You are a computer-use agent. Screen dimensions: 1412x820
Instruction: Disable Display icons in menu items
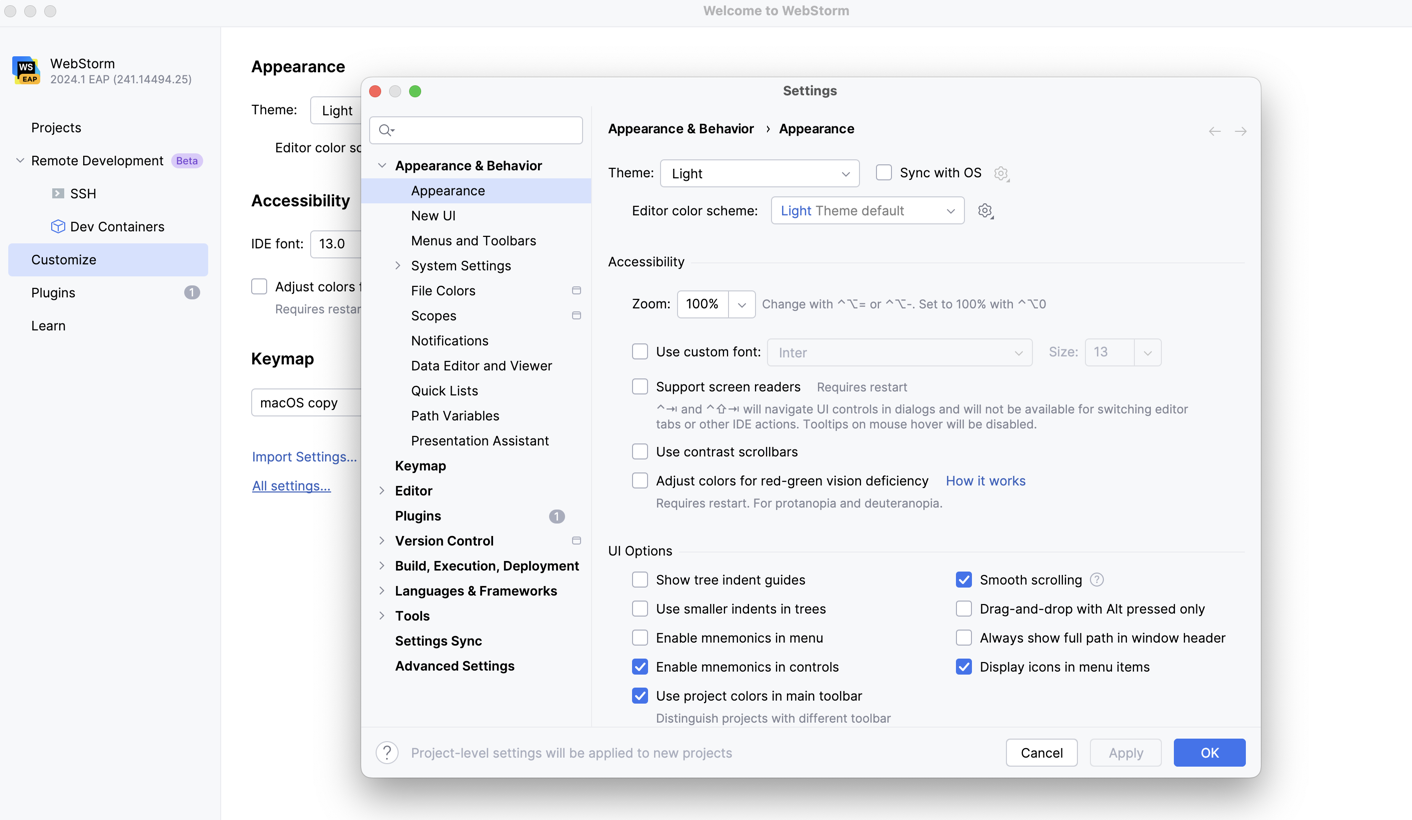(x=963, y=666)
